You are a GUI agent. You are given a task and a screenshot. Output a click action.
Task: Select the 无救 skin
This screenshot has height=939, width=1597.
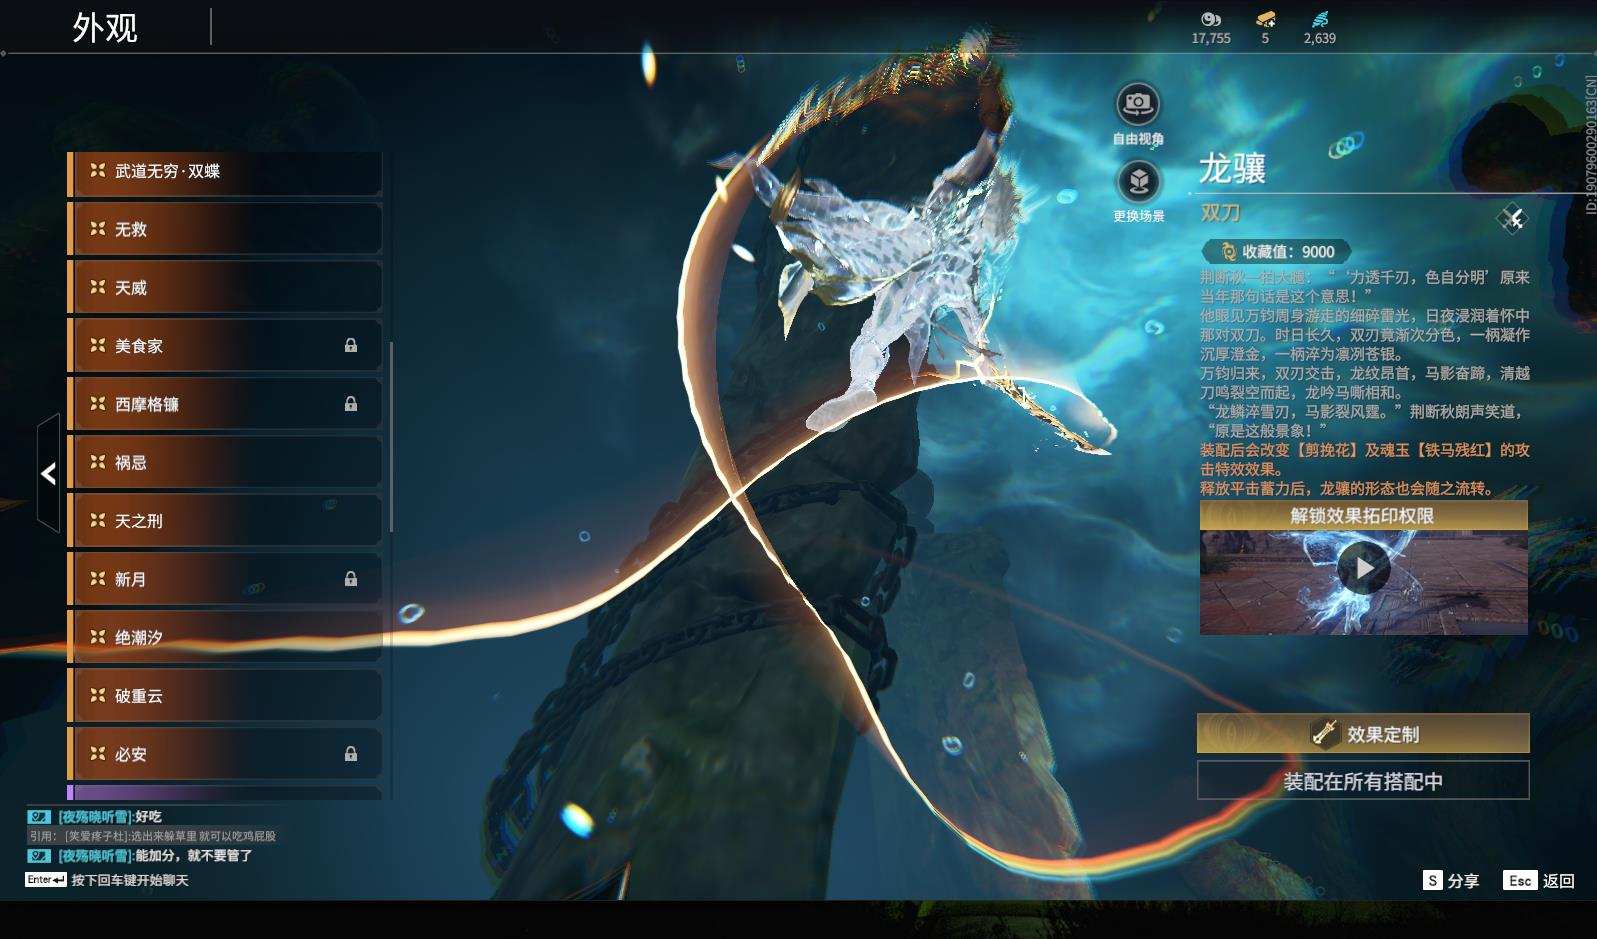click(225, 230)
